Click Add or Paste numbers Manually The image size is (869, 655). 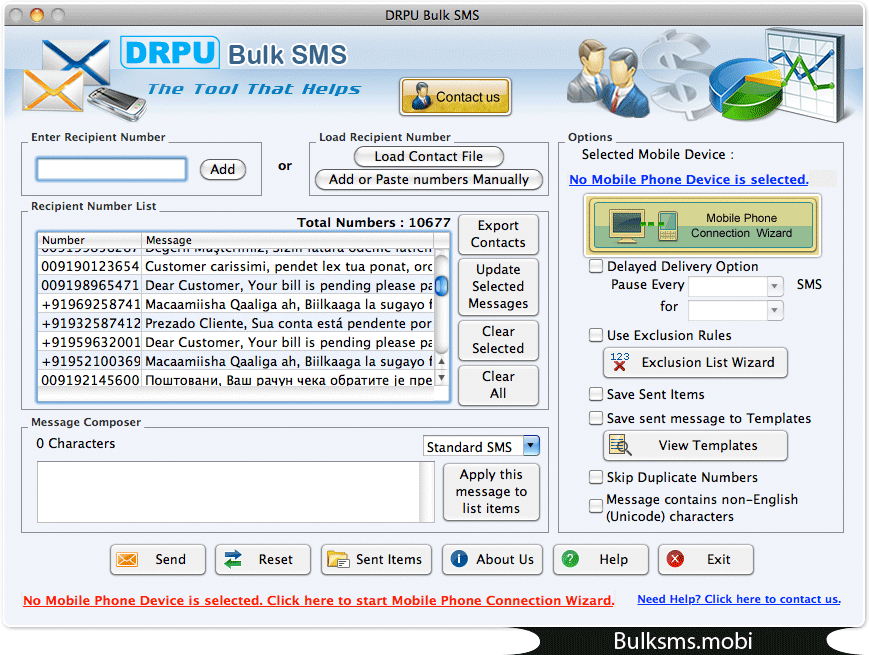click(428, 180)
